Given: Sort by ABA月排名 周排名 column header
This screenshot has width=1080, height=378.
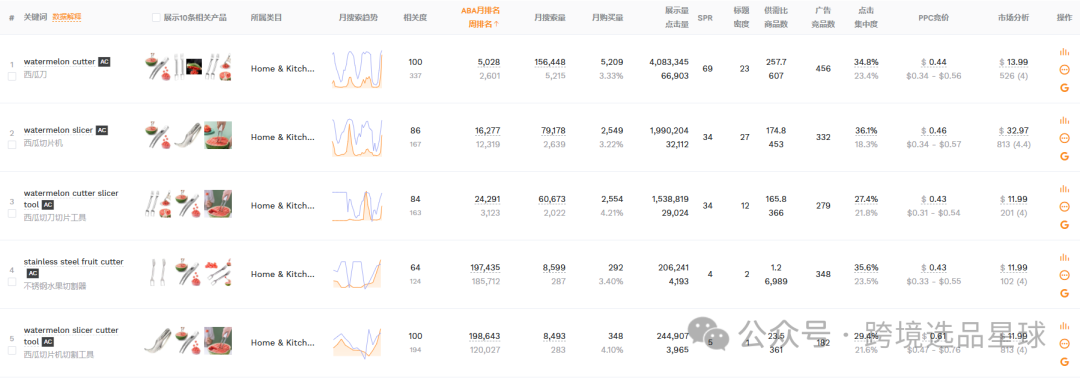Looking at the screenshot, I should click(480, 17).
